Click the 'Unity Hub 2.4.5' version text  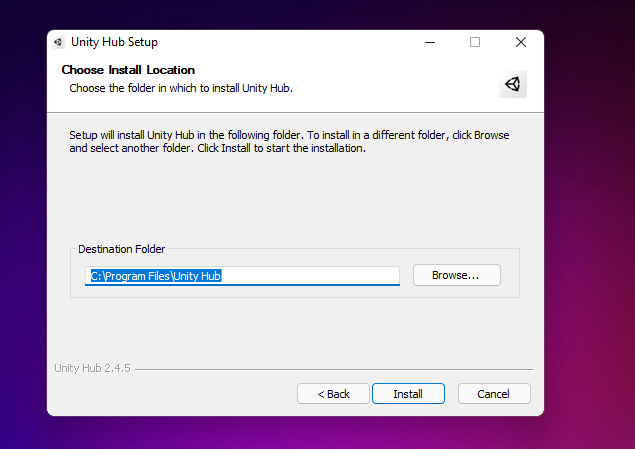point(92,368)
